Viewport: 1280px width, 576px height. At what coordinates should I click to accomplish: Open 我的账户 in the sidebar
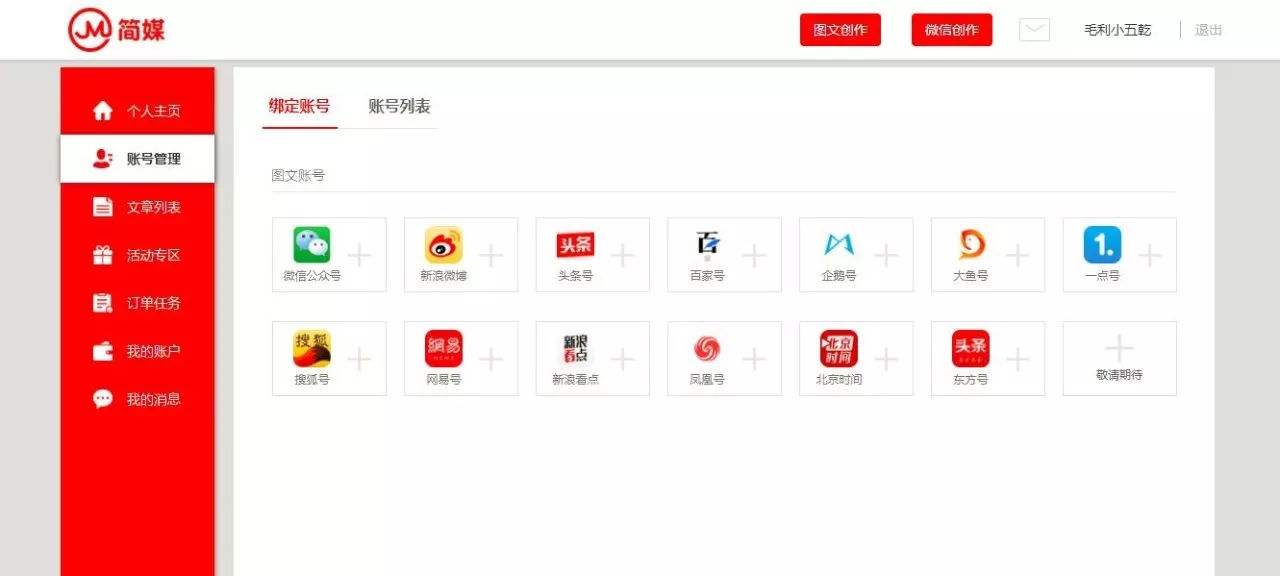pos(137,351)
